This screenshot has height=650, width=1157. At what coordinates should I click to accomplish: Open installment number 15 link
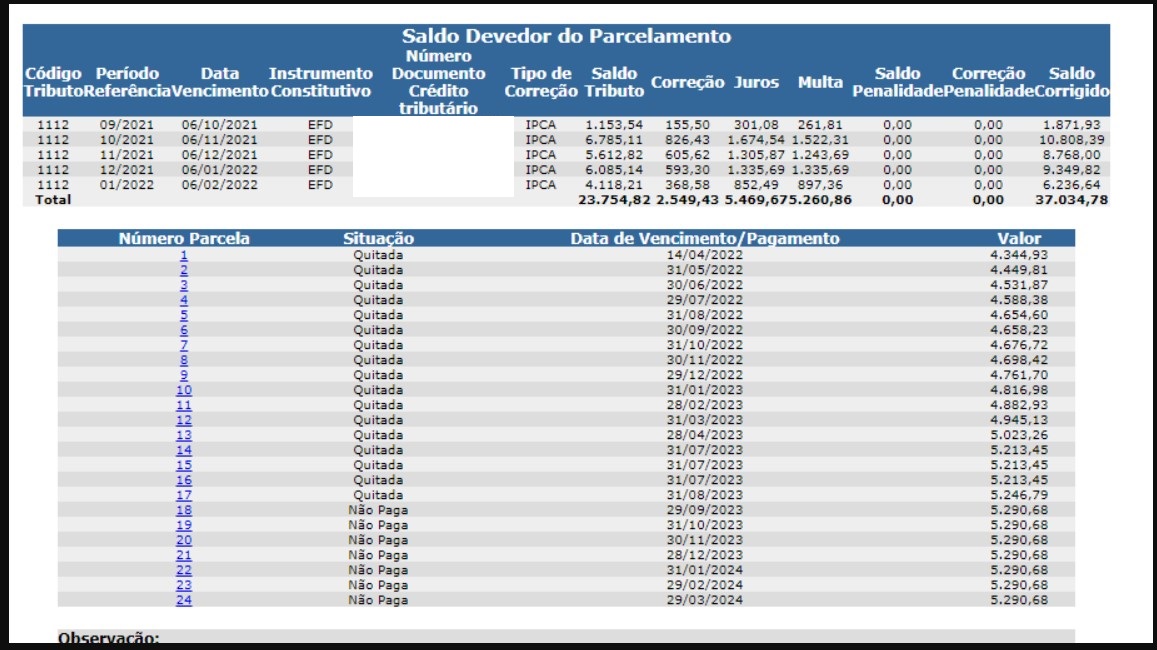tap(184, 465)
